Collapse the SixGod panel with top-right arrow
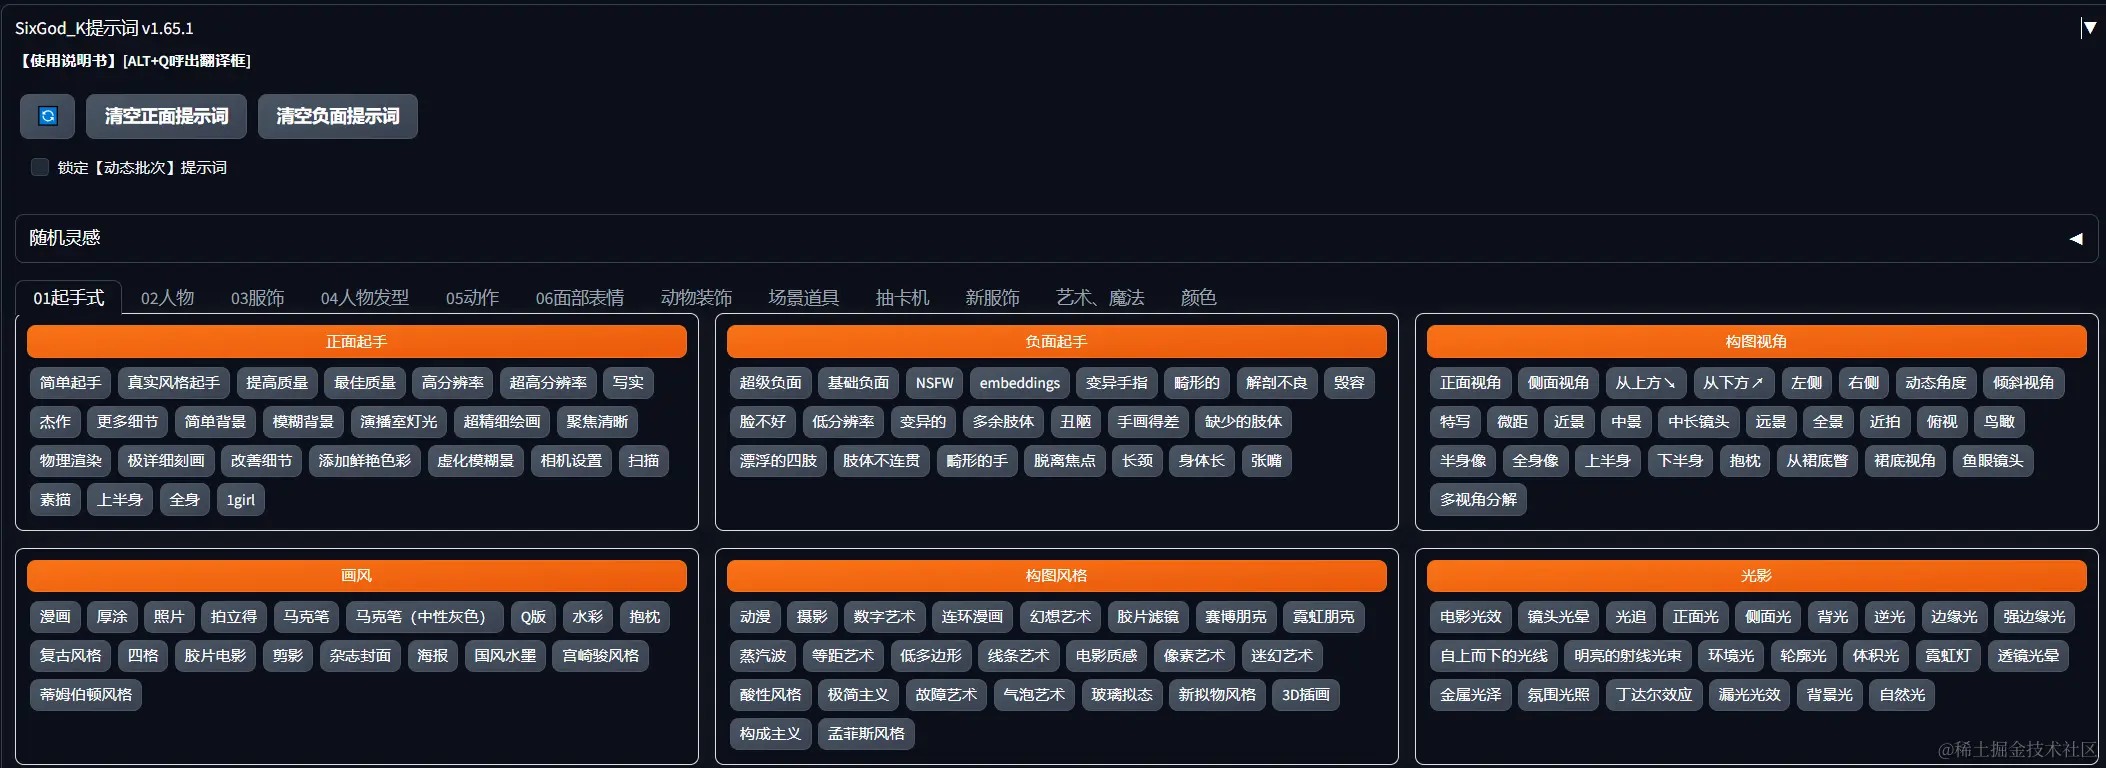The height and width of the screenshot is (768, 2106). [2089, 28]
